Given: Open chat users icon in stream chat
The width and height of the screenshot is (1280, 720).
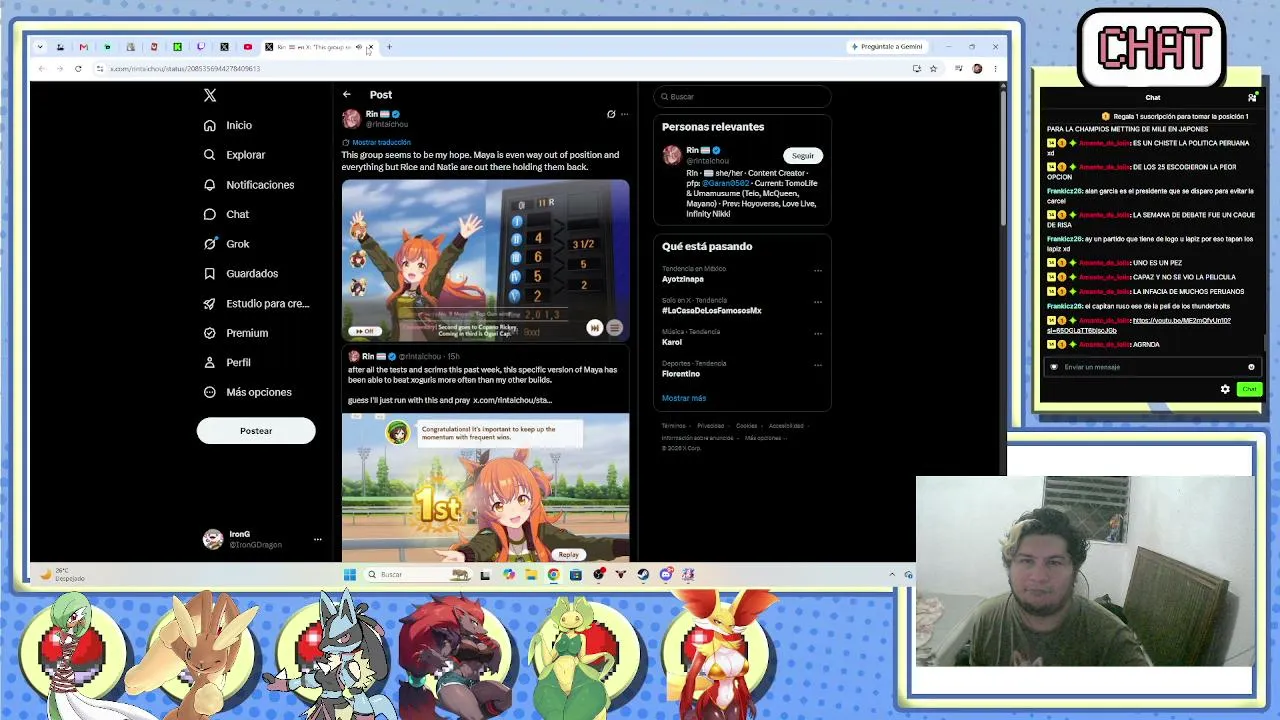Looking at the screenshot, I should click(x=1252, y=98).
